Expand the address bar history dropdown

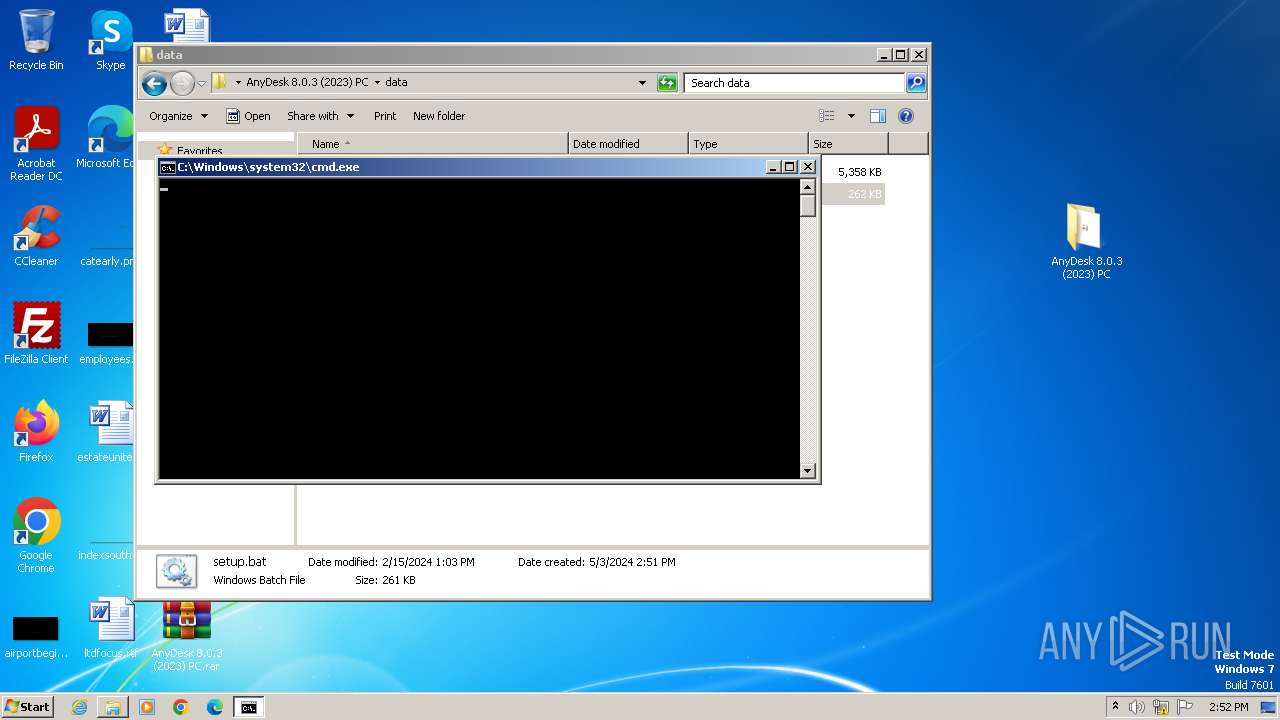pos(642,83)
